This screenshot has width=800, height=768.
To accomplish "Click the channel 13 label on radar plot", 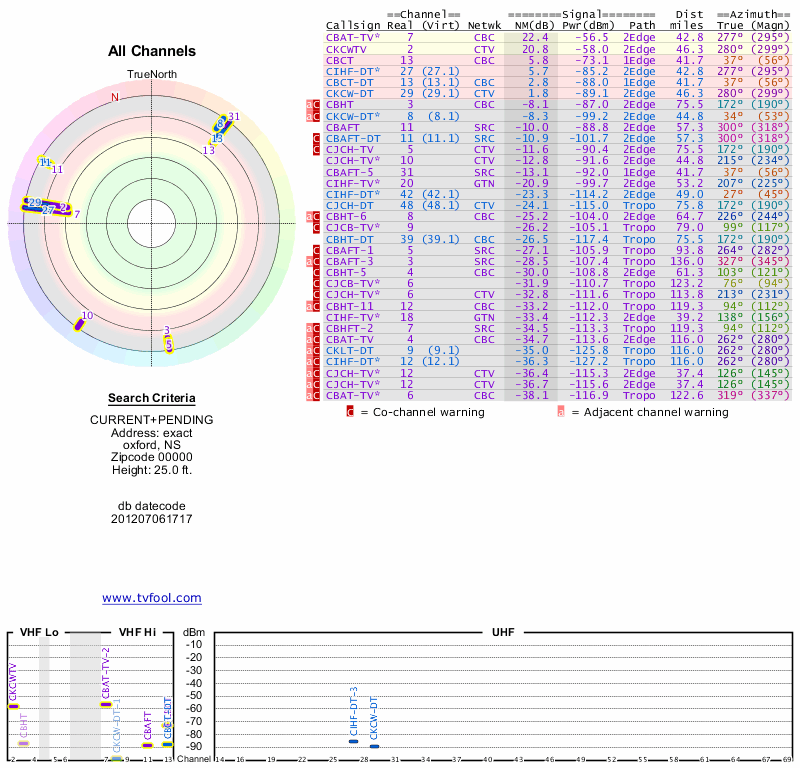I will coord(209,150).
